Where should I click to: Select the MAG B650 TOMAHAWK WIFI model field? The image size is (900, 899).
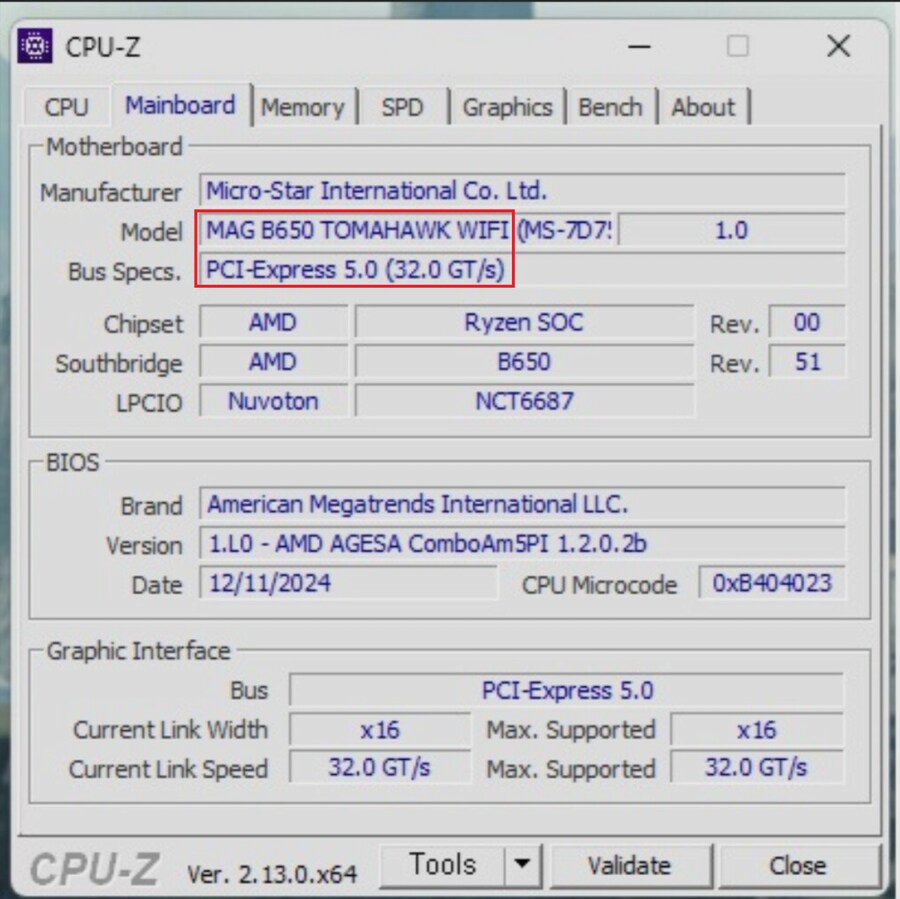[x=356, y=231]
